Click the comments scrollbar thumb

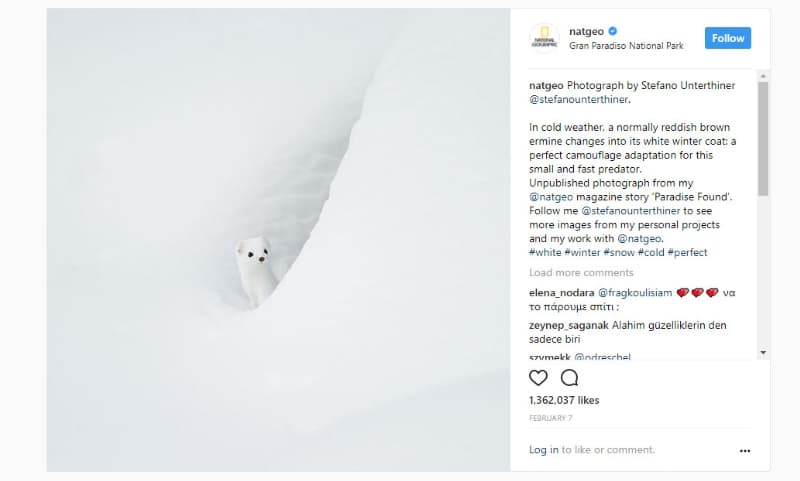(763, 139)
